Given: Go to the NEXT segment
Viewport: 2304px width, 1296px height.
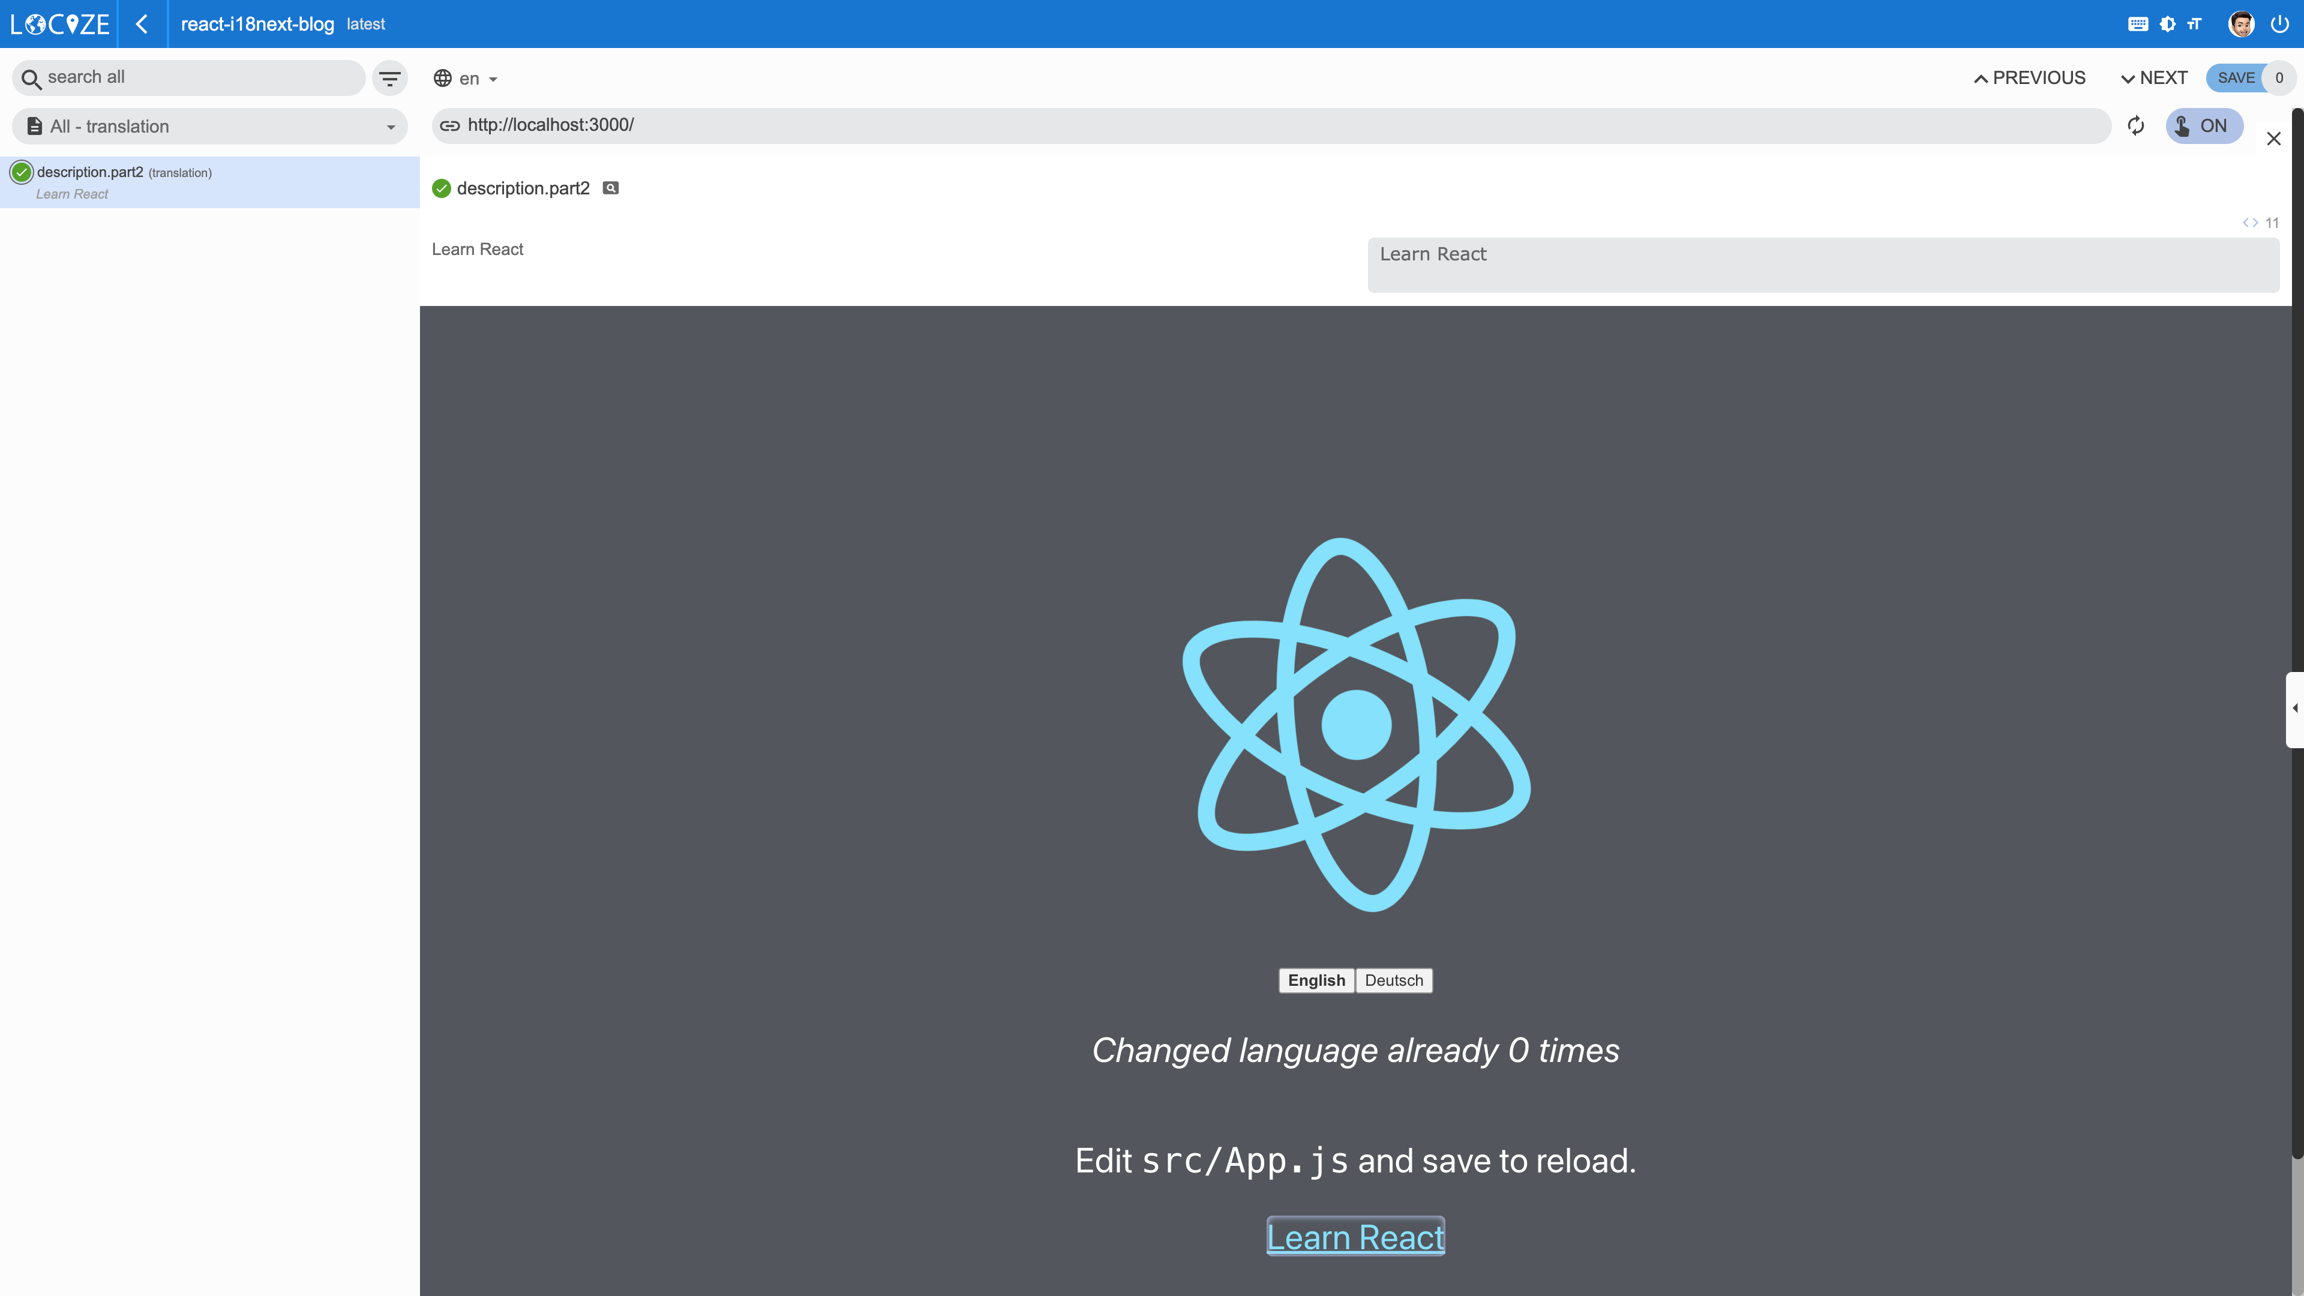Looking at the screenshot, I should coord(2154,78).
